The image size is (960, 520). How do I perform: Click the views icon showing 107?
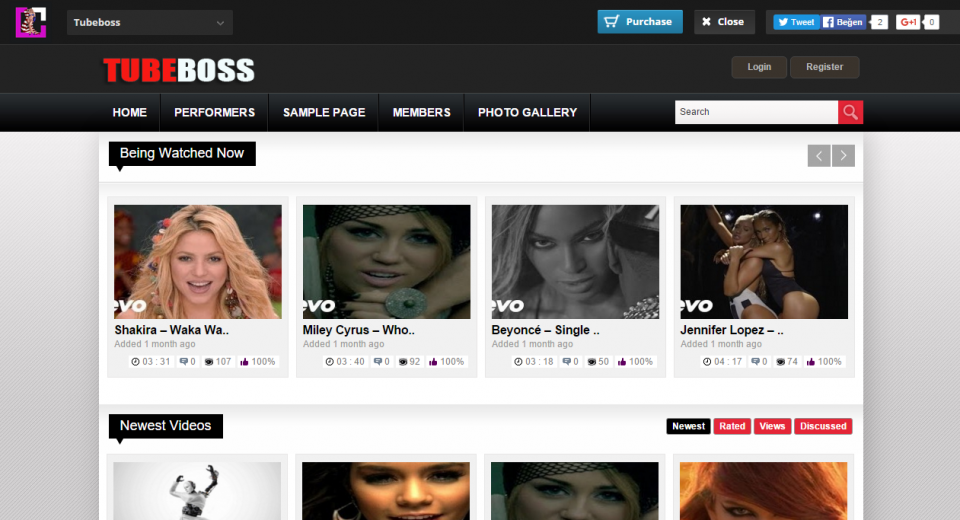coord(209,362)
